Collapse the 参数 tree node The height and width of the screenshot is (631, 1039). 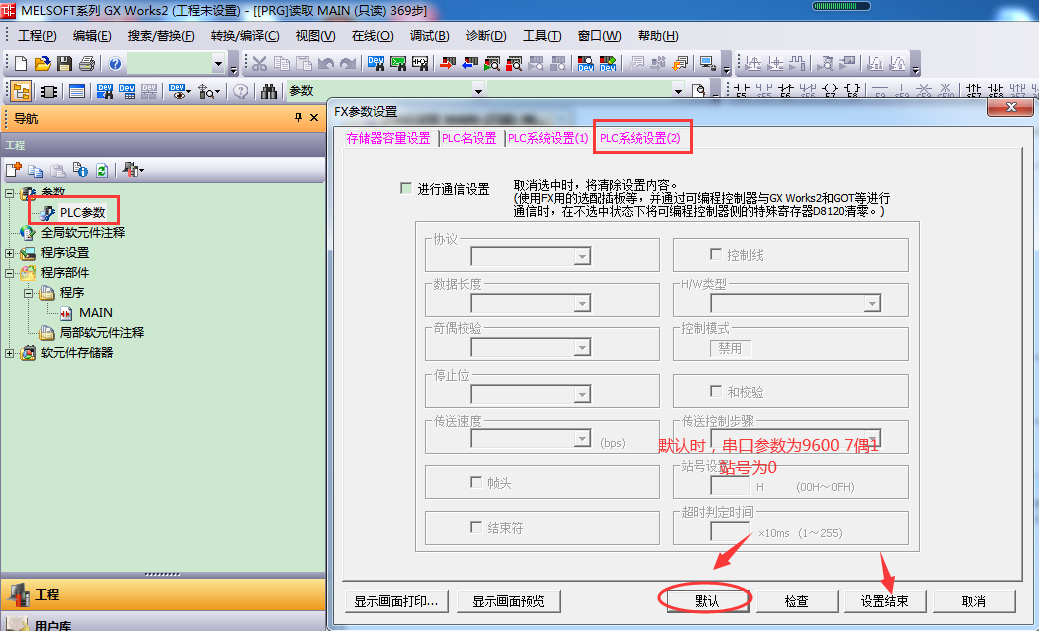[x=9, y=193]
